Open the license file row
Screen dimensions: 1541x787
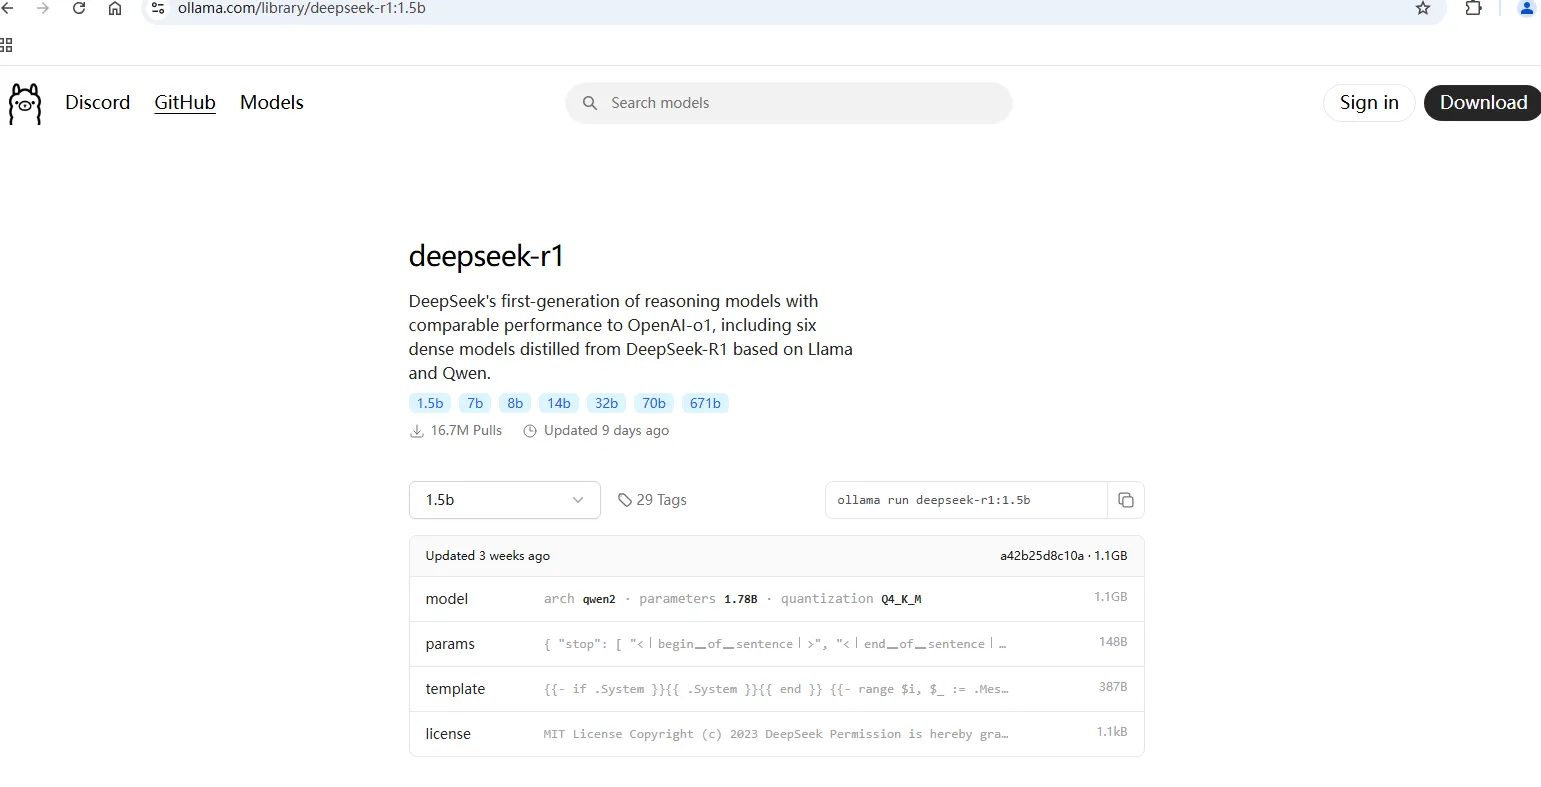776,734
